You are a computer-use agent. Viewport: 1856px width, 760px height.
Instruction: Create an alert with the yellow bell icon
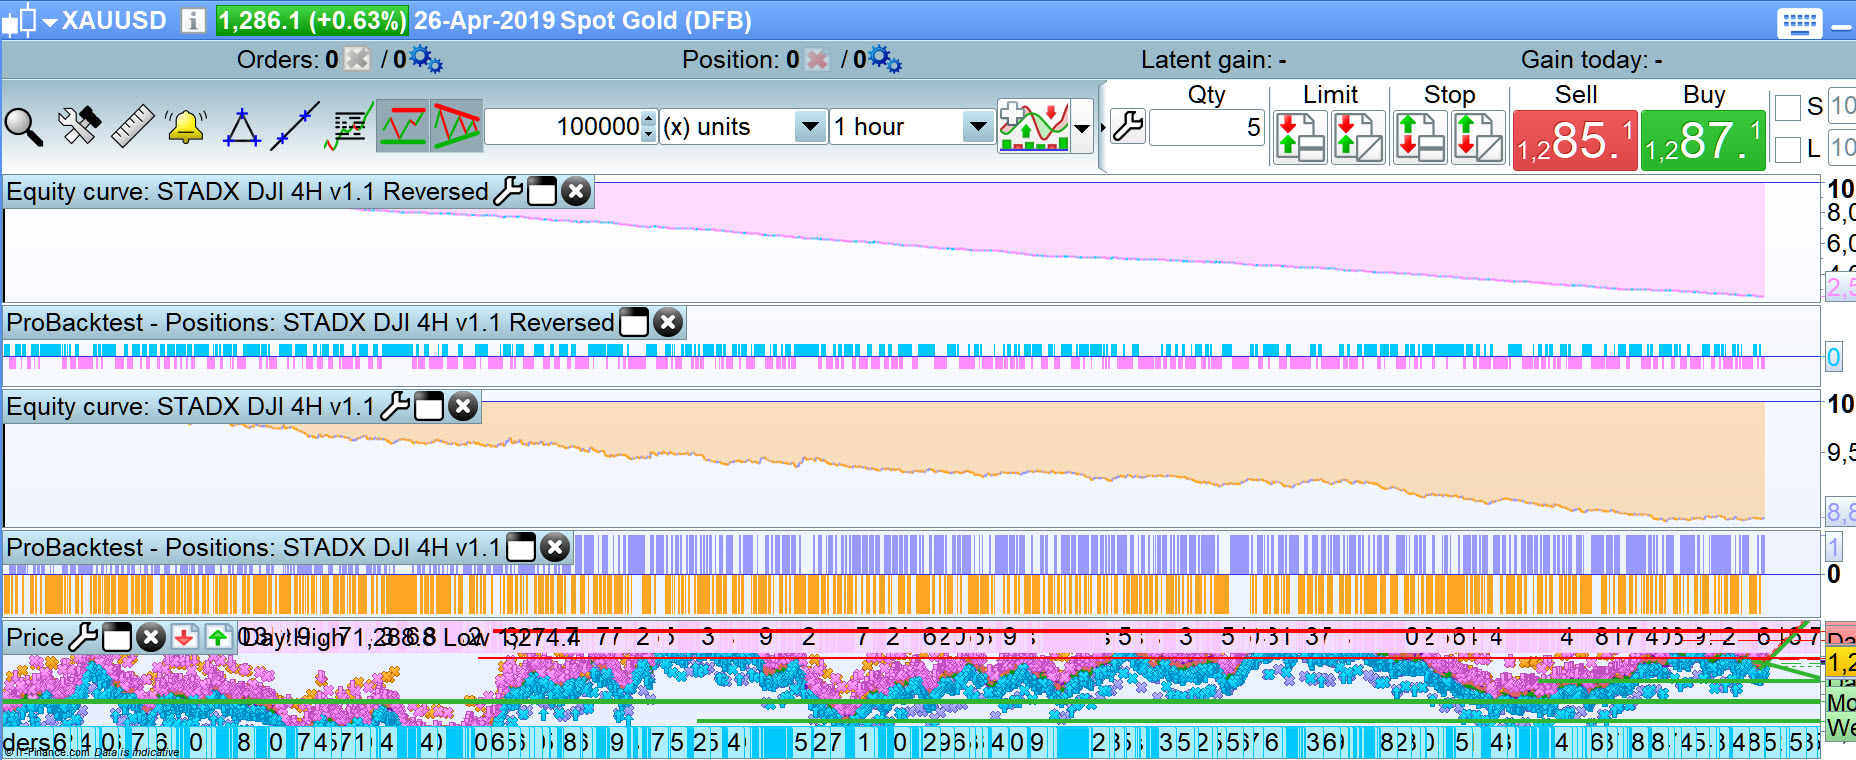[186, 127]
